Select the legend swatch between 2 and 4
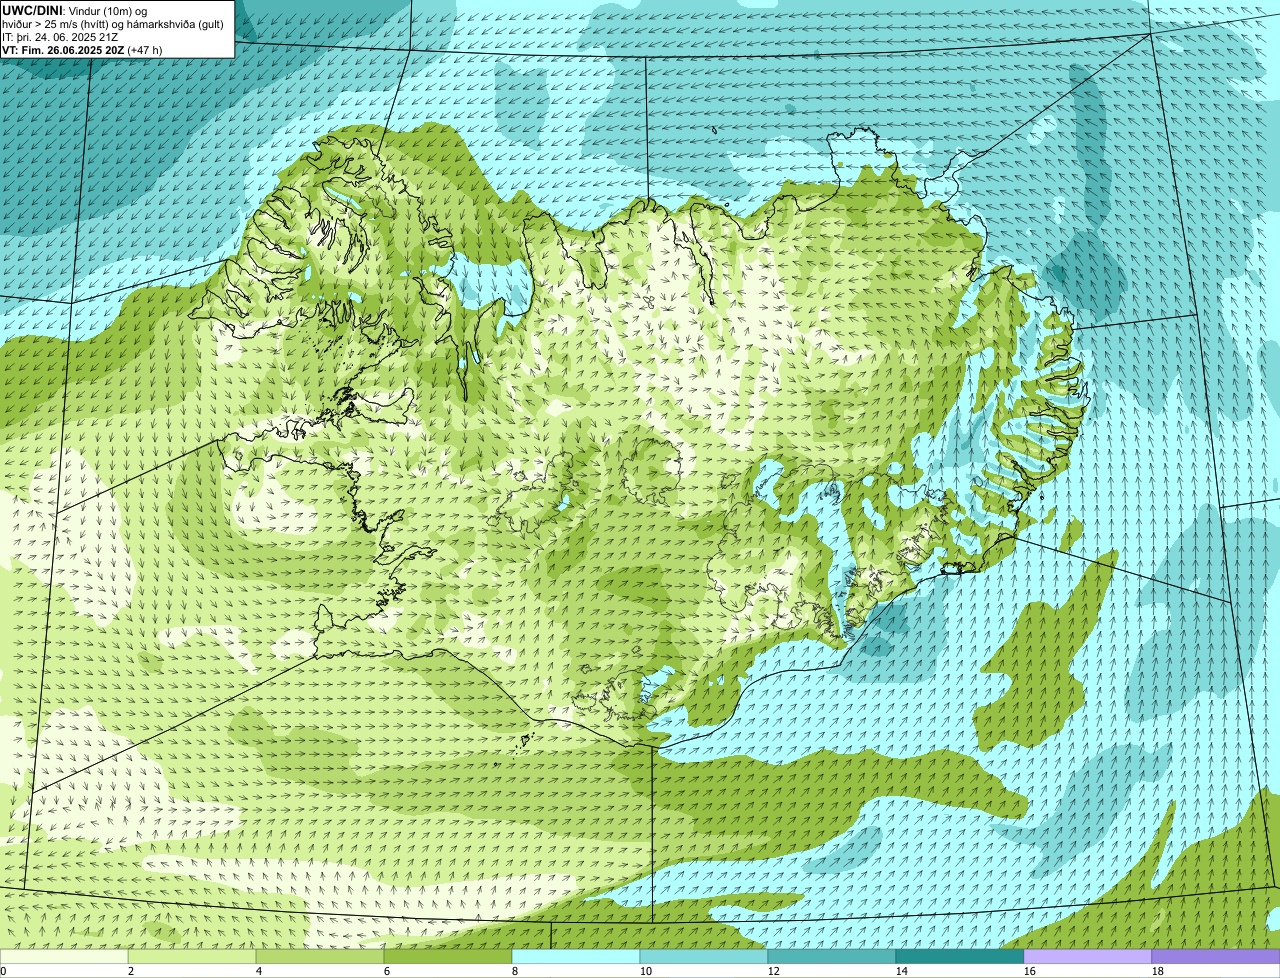The image size is (1280, 978). pyautogui.click(x=192, y=957)
